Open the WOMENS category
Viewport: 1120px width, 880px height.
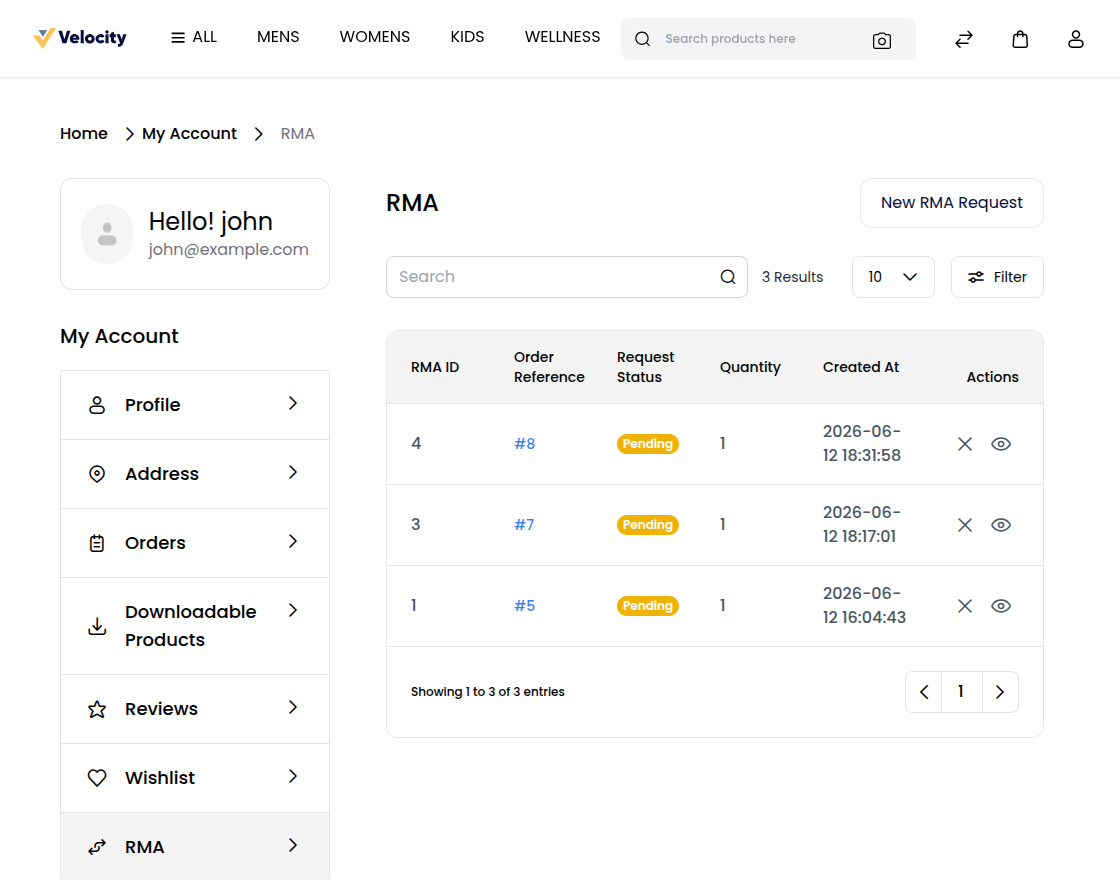(x=374, y=37)
